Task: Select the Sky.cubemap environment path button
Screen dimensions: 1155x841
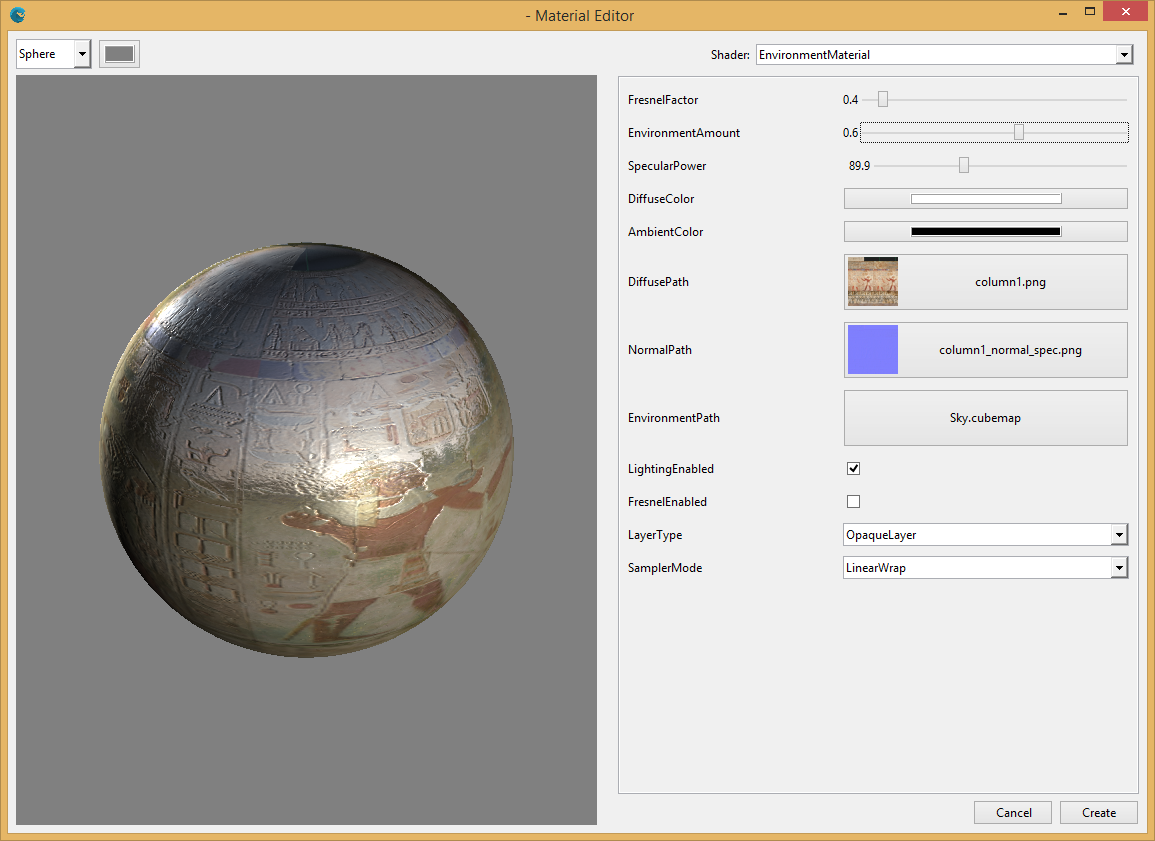Action: (986, 418)
